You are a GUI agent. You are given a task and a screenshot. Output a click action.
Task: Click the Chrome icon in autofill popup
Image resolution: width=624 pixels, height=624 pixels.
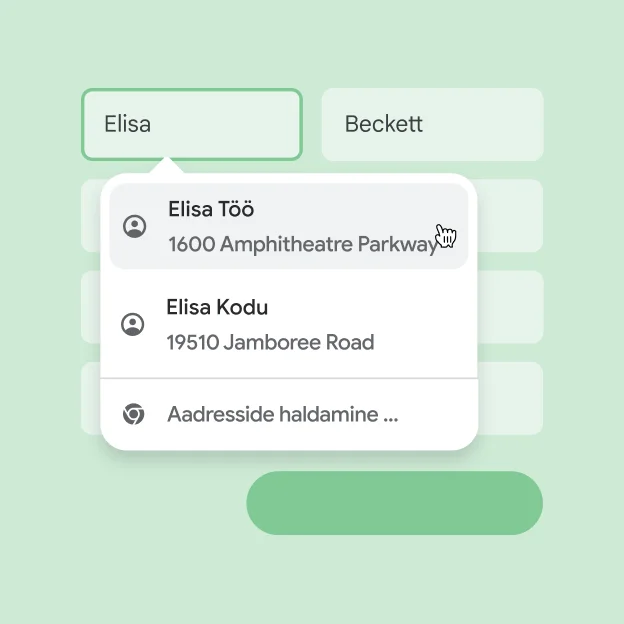pyautogui.click(x=133, y=414)
